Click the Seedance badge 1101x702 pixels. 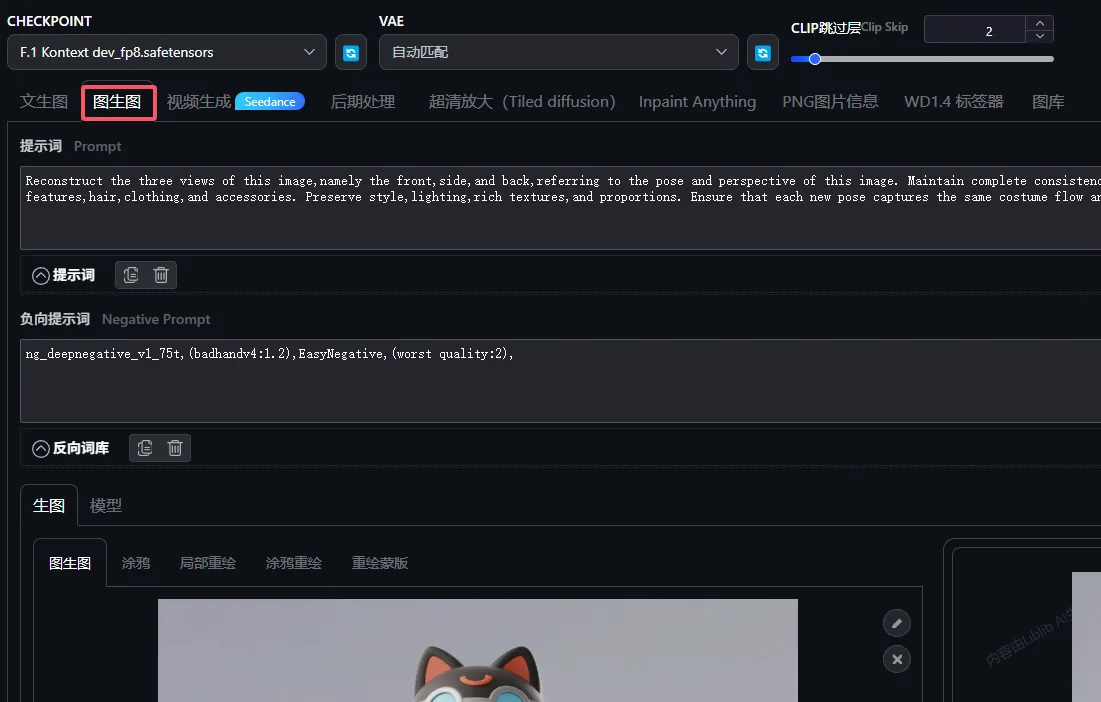270,102
